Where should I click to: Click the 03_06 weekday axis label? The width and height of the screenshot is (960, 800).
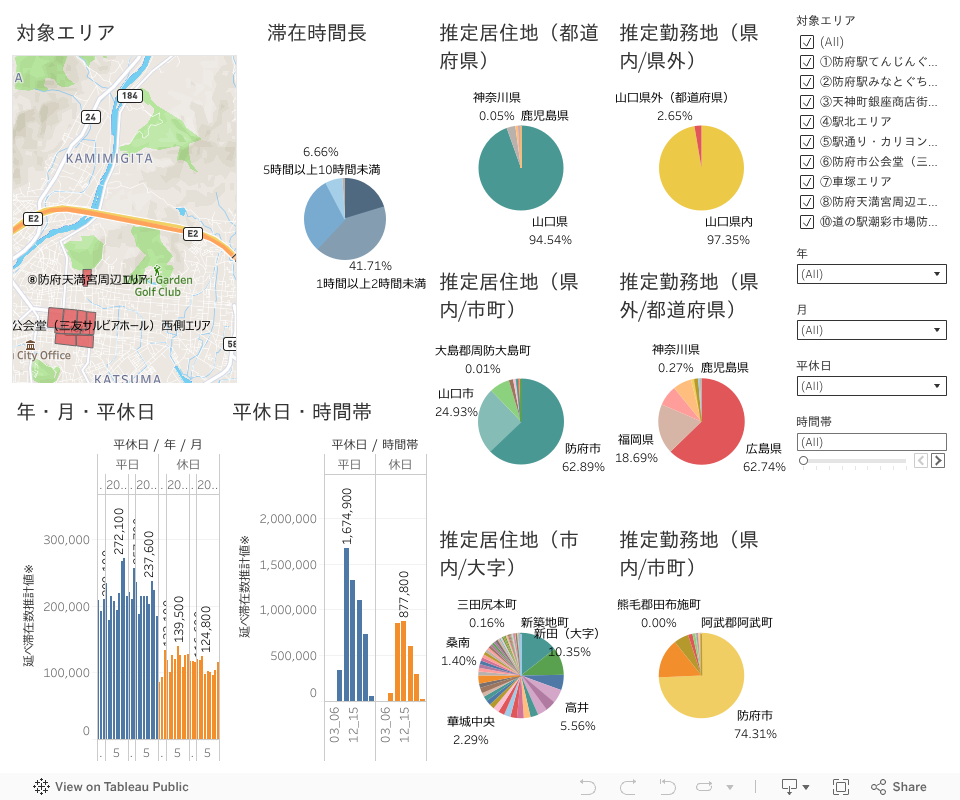[334, 725]
